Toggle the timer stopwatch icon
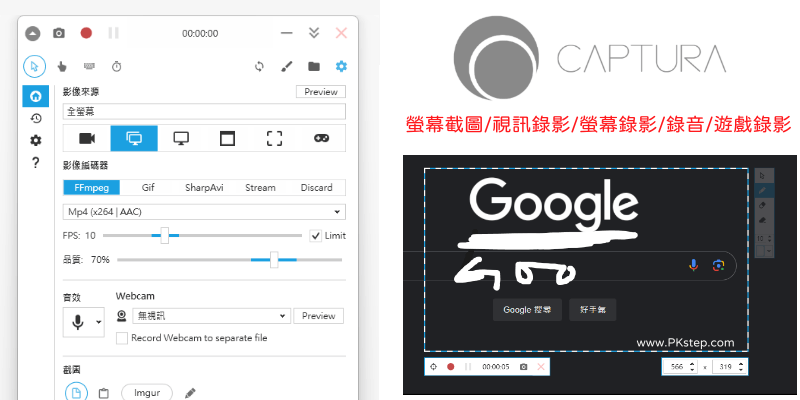Screen dimensions: 800x400 (116, 66)
